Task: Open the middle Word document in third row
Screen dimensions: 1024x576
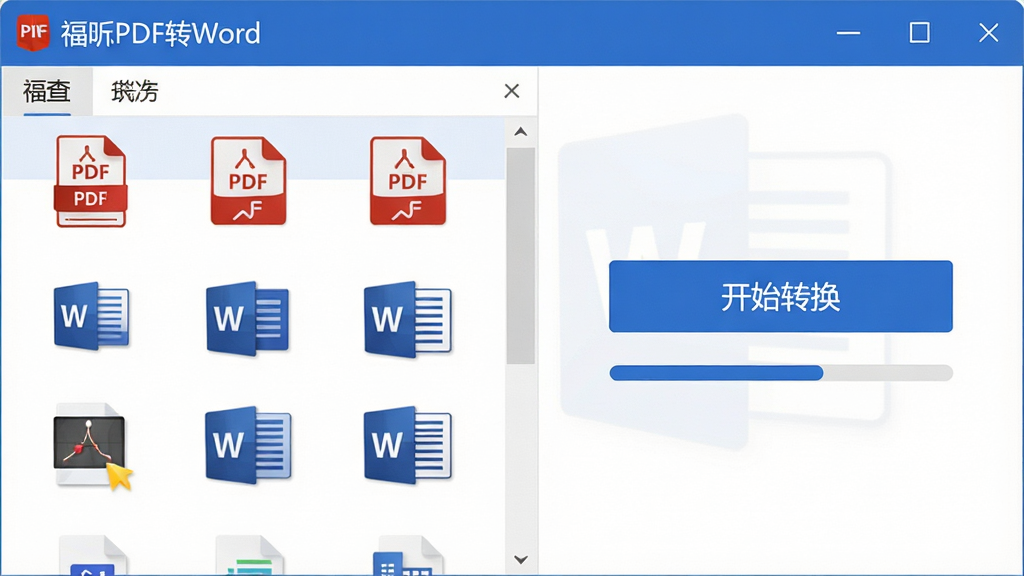Action: [x=248, y=445]
